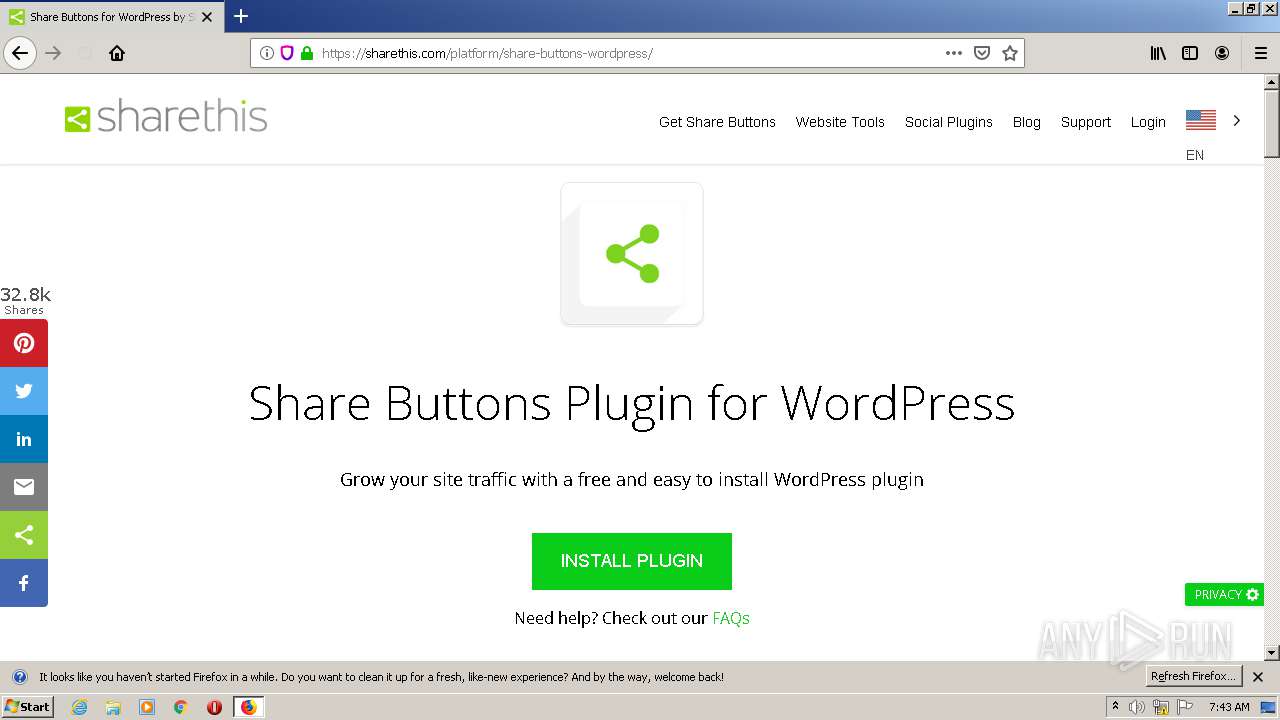Click the EN language label

coord(1195,155)
